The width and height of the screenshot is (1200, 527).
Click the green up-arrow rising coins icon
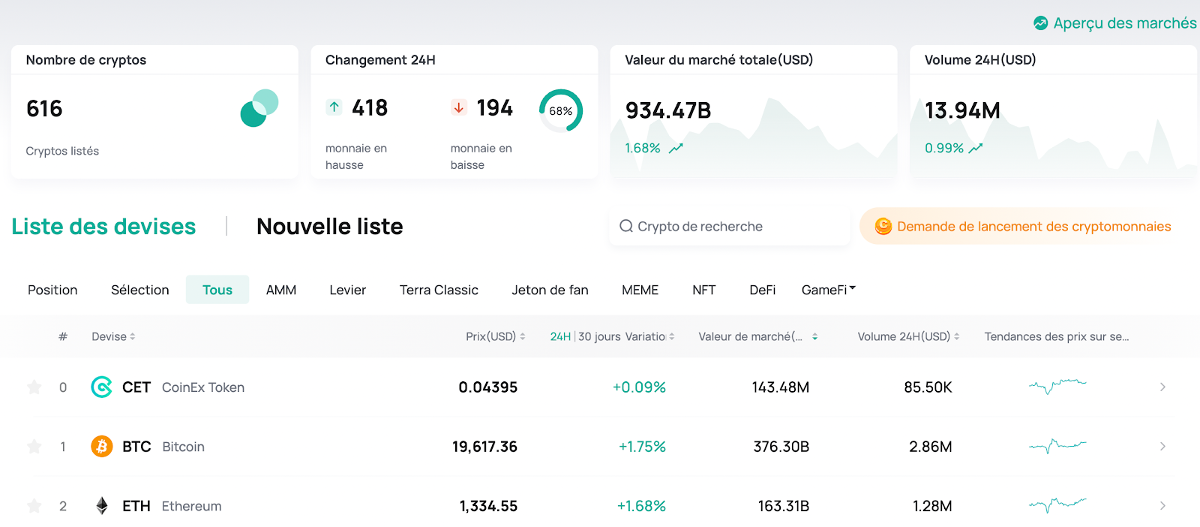pos(334,107)
